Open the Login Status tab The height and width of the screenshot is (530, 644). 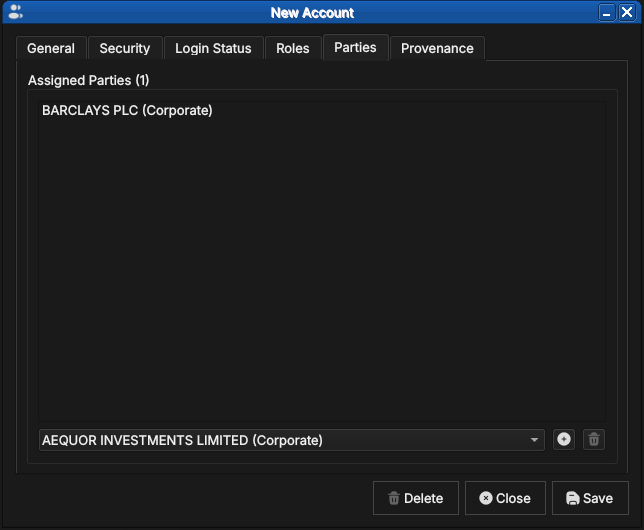pos(213,48)
